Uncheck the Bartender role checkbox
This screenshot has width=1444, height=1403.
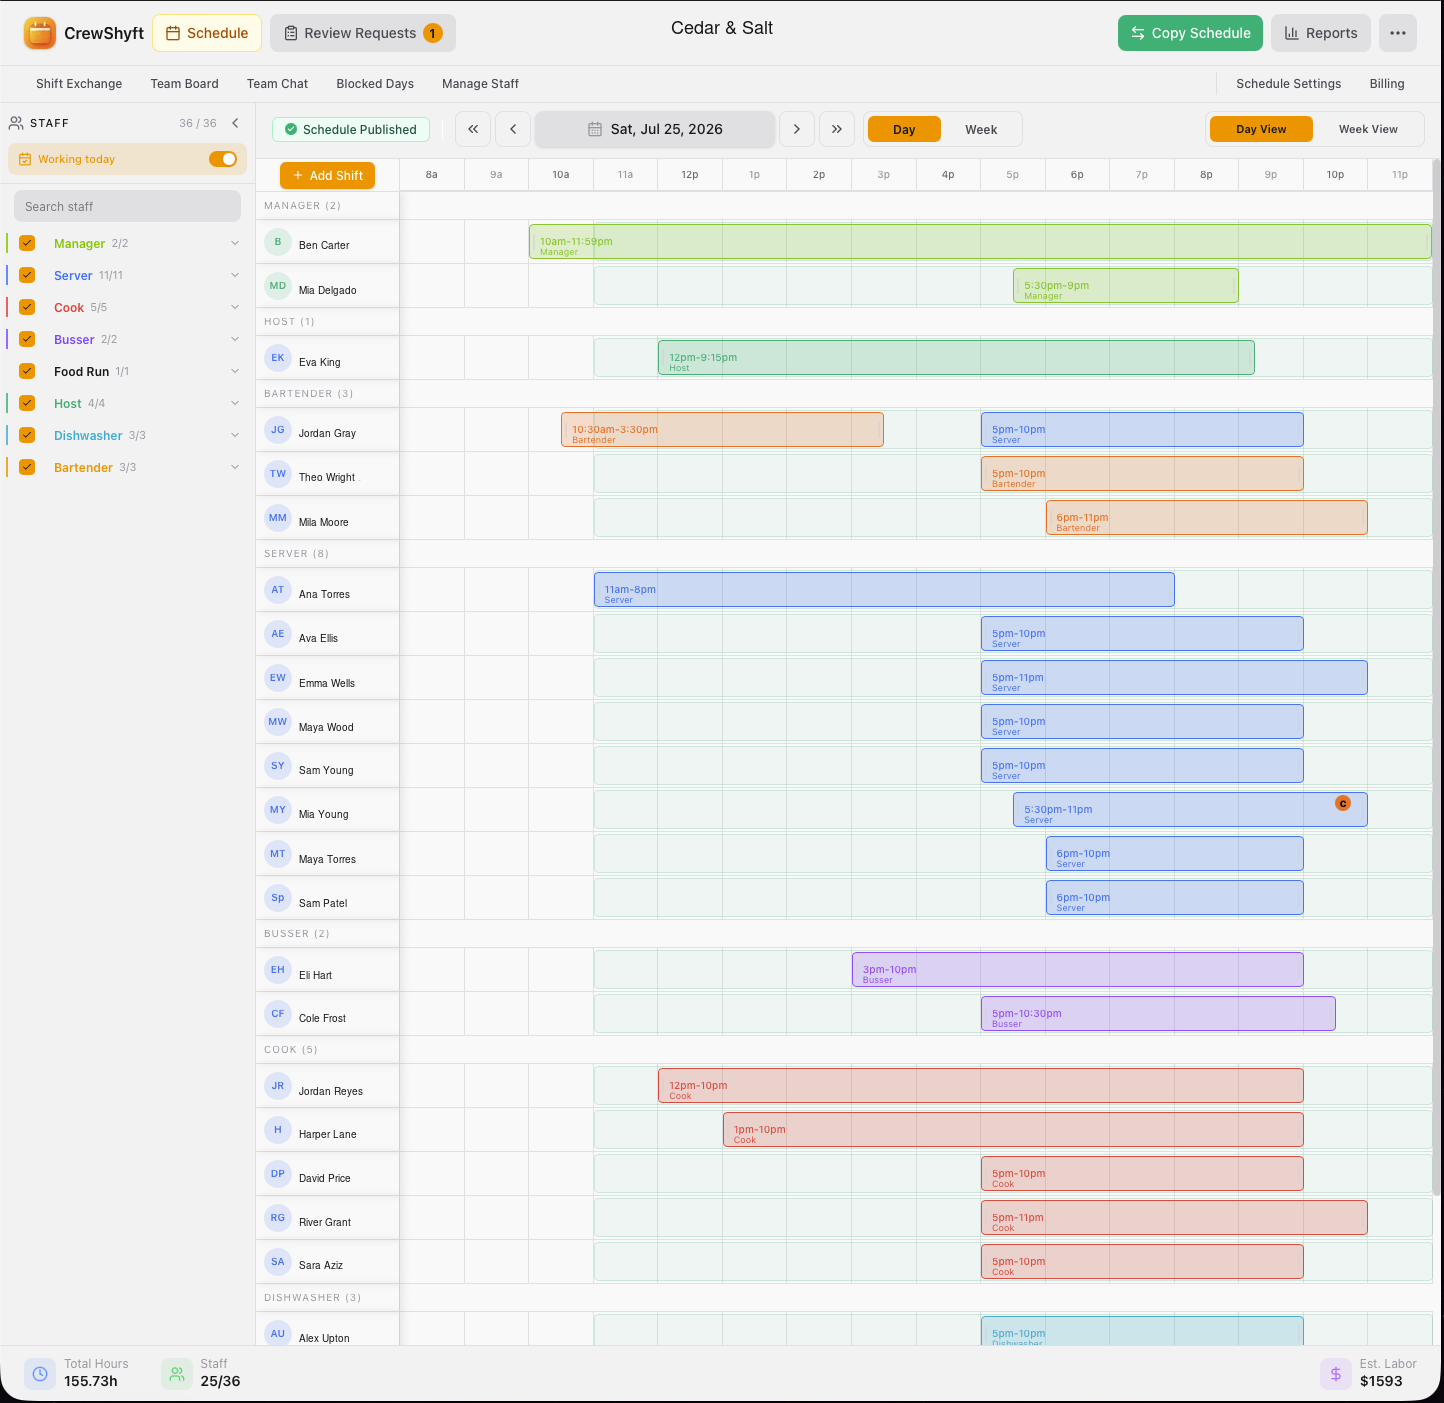27,467
